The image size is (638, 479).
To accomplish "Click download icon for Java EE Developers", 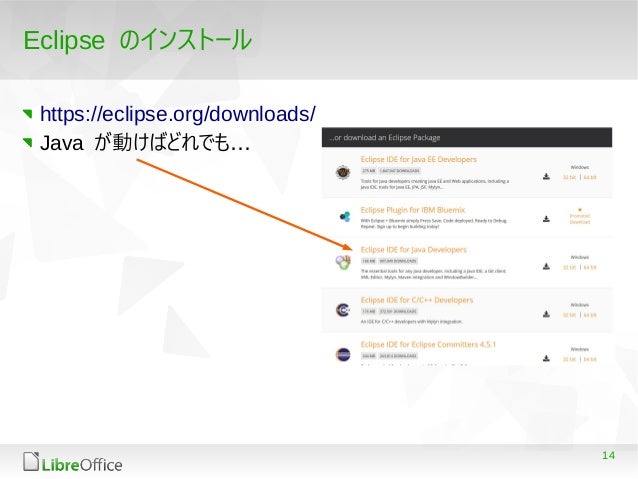I will click(x=546, y=176).
